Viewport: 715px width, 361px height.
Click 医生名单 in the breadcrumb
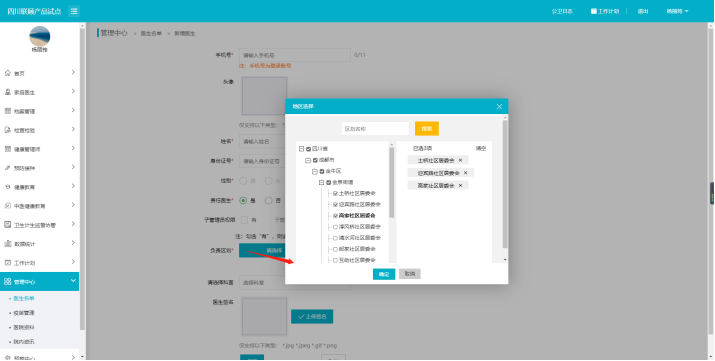coord(151,34)
